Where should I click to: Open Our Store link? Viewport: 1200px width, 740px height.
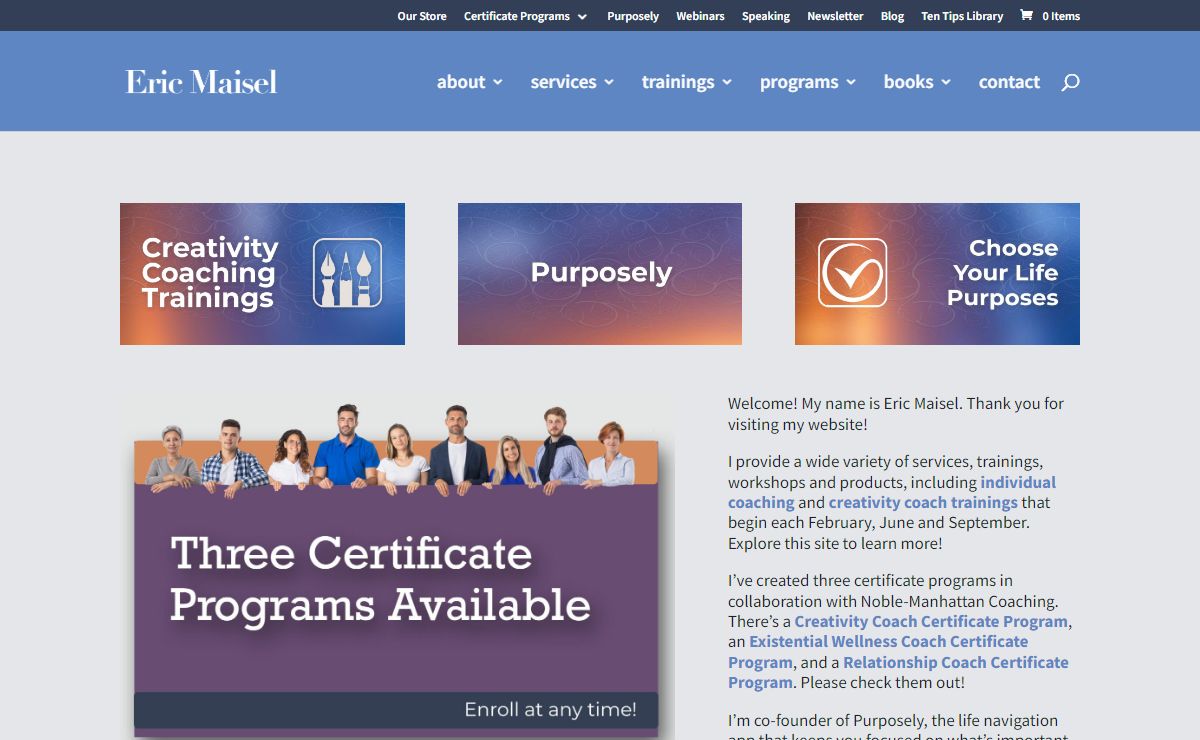pyautogui.click(x=422, y=16)
